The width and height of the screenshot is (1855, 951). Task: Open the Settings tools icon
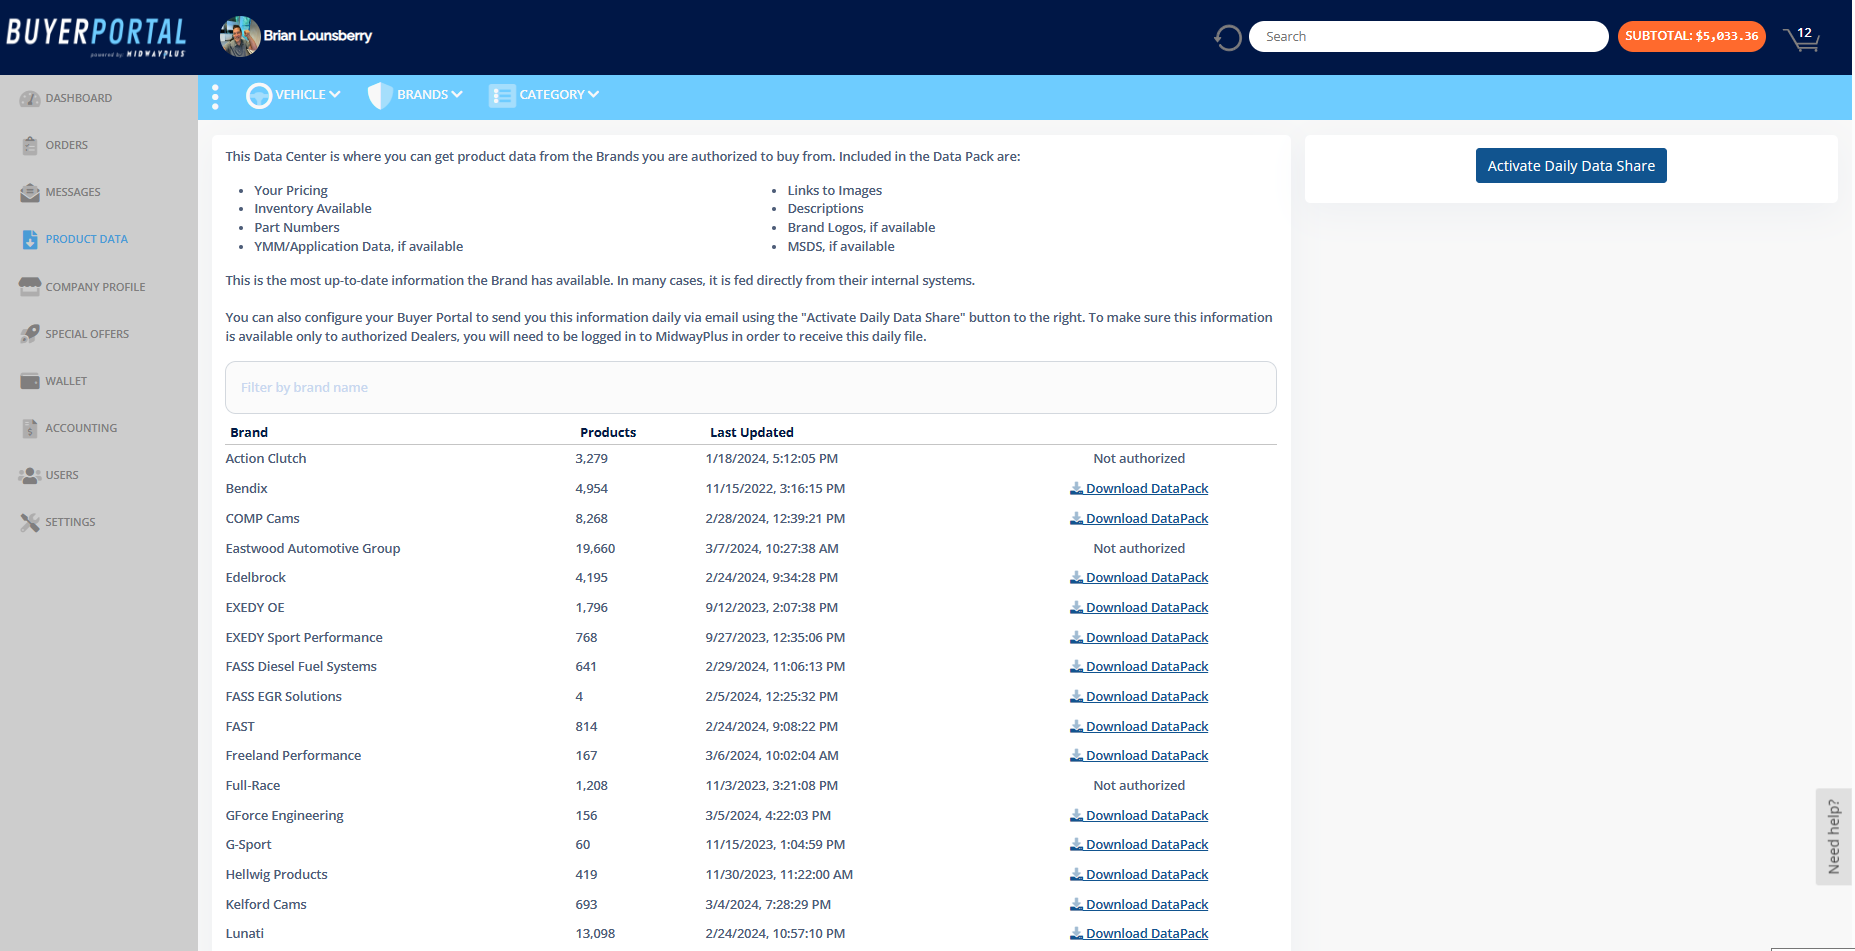[30, 522]
